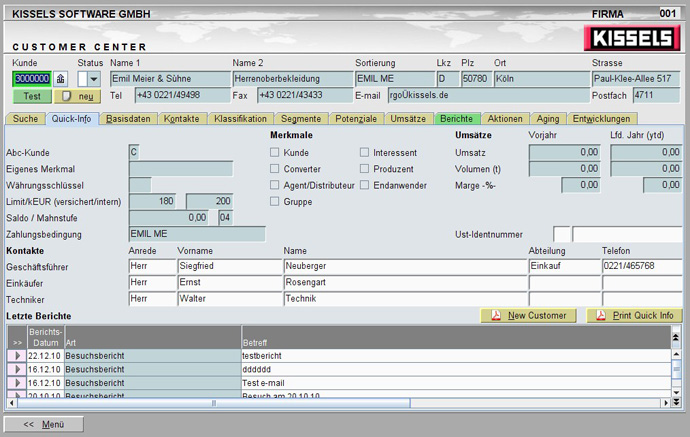Open the Klassifikation tab

(240, 119)
